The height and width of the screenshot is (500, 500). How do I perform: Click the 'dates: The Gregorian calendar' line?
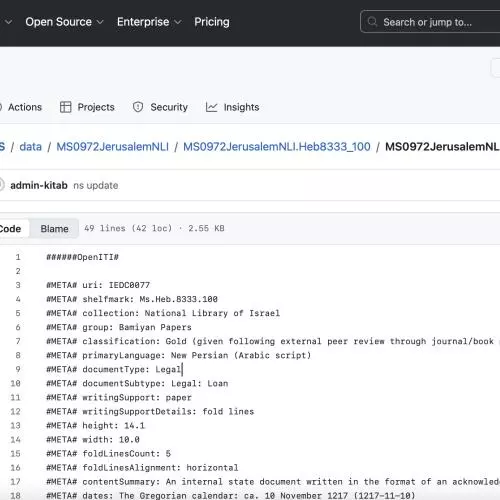tap(231, 495)
